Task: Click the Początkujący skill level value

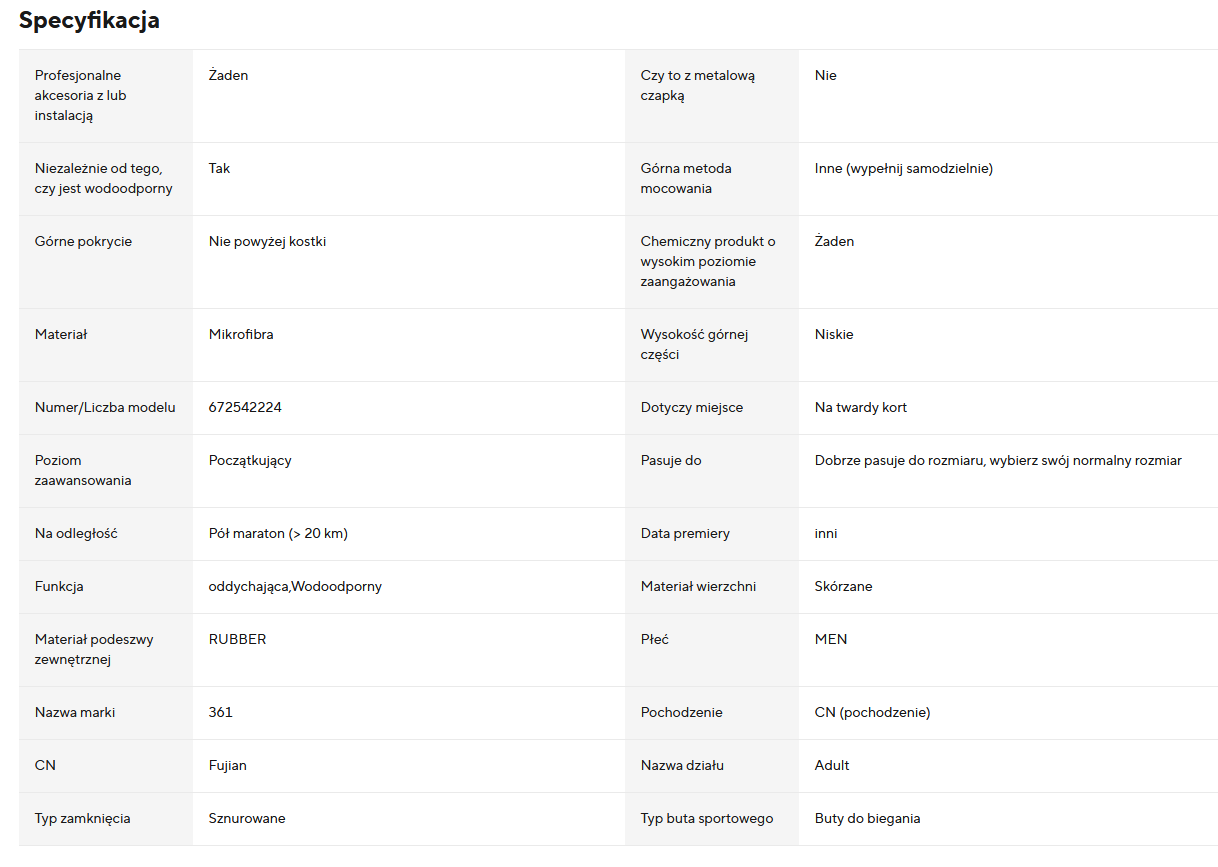Action: coord(250,460)
